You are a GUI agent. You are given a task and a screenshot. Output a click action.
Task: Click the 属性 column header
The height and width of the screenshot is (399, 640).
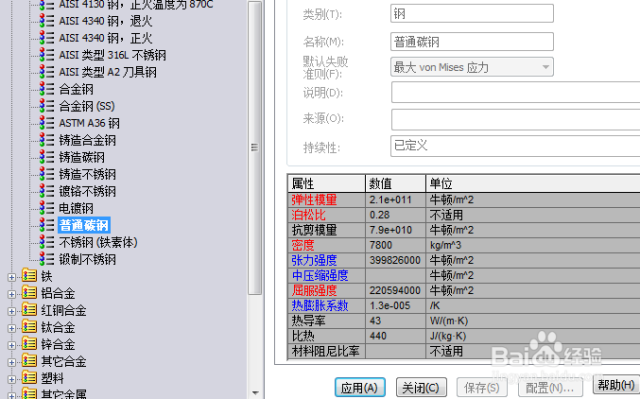(x=327, y=184)
